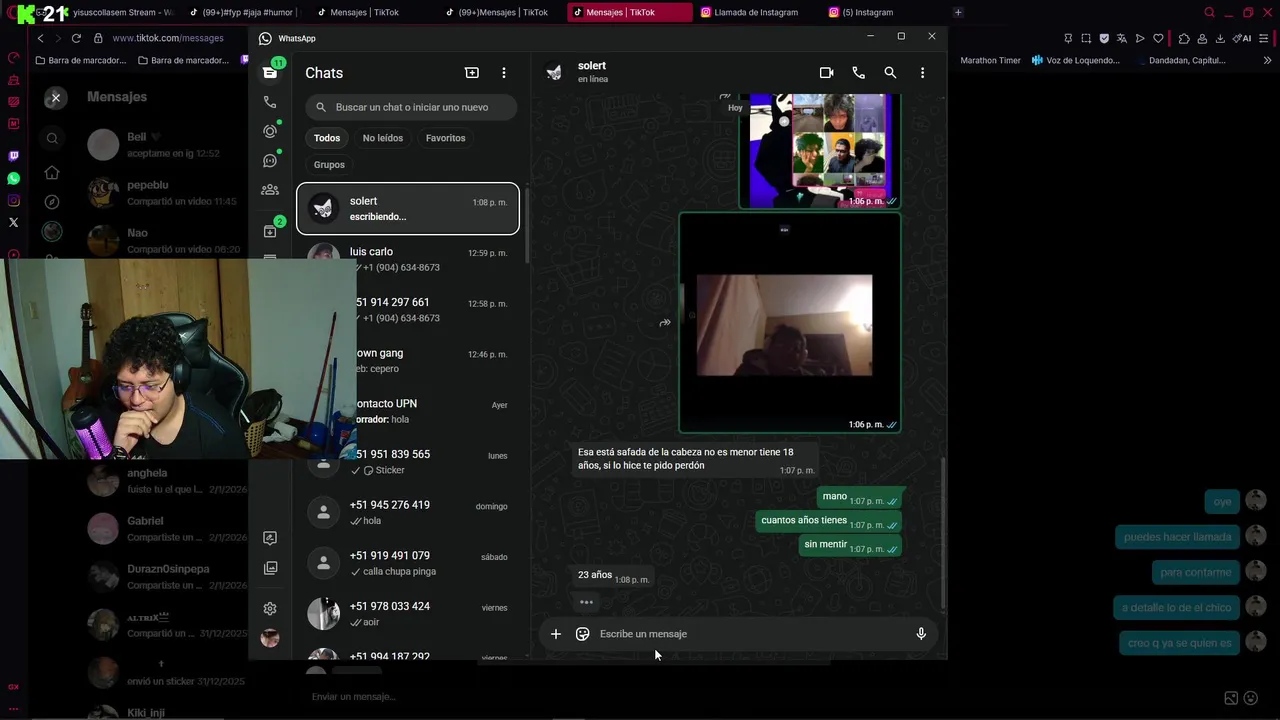This screenshot has width=1280, height=720.
Task: Open the browser AI assistant icon
Action: pyautogui.click(x=1242, y=38)
